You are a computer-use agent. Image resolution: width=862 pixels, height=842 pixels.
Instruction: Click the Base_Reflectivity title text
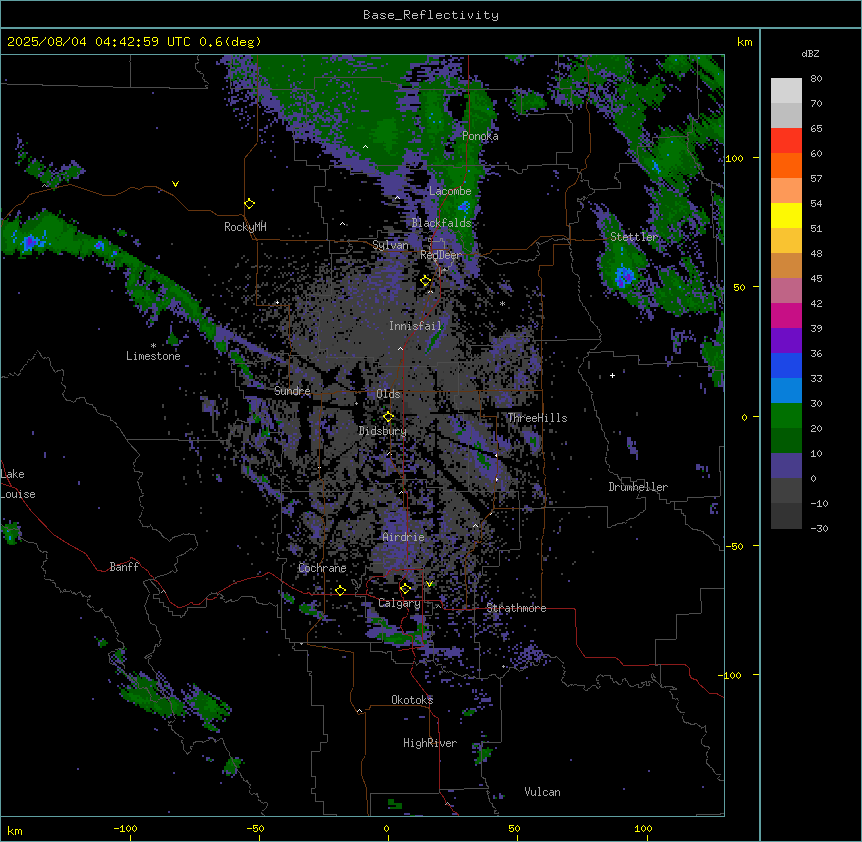(x=430, y=15)
